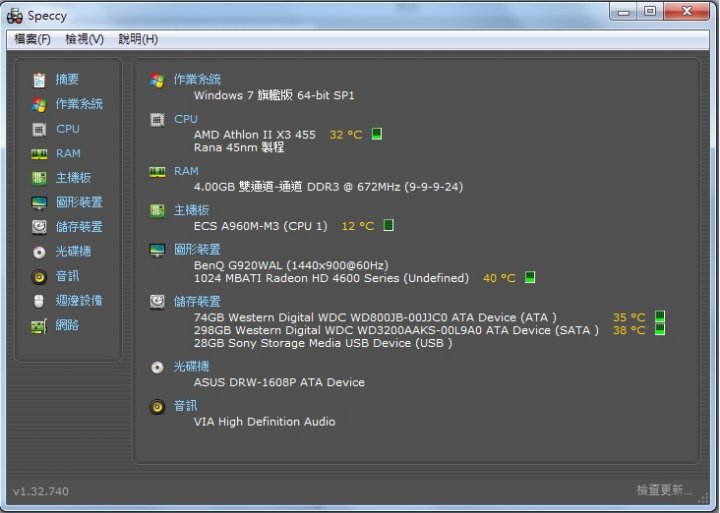Image resolution: width=720 pixels, height=513 pixels.
Task: Click the disc icon beside 光碟機 heading in summary
Action: pos(157,367)
